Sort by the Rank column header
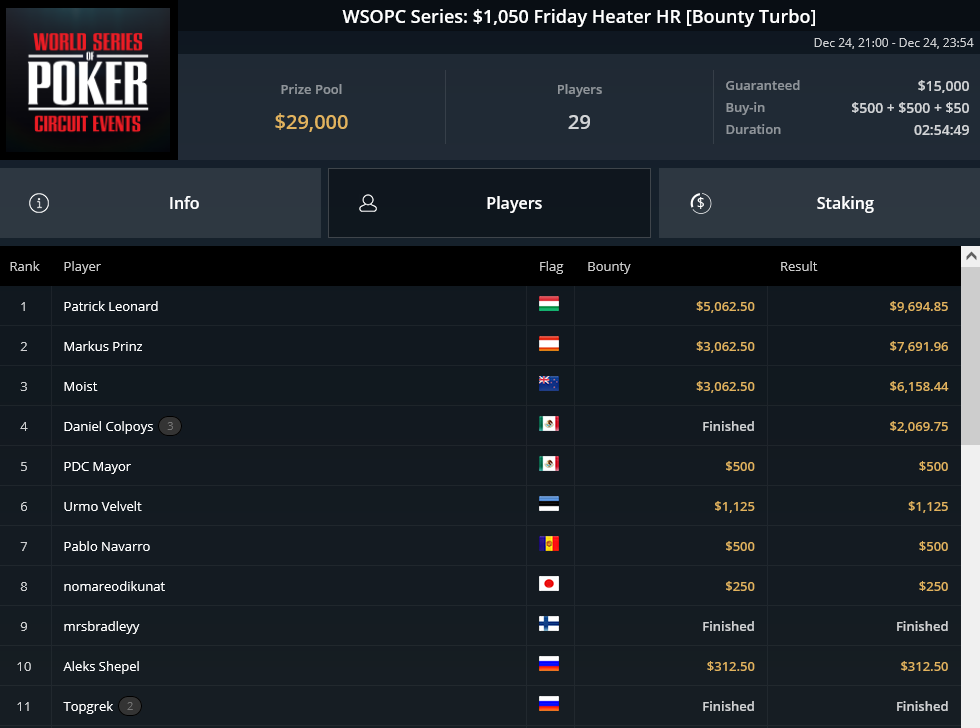This screenshot has width=980, height=728. tap(24, 267)
